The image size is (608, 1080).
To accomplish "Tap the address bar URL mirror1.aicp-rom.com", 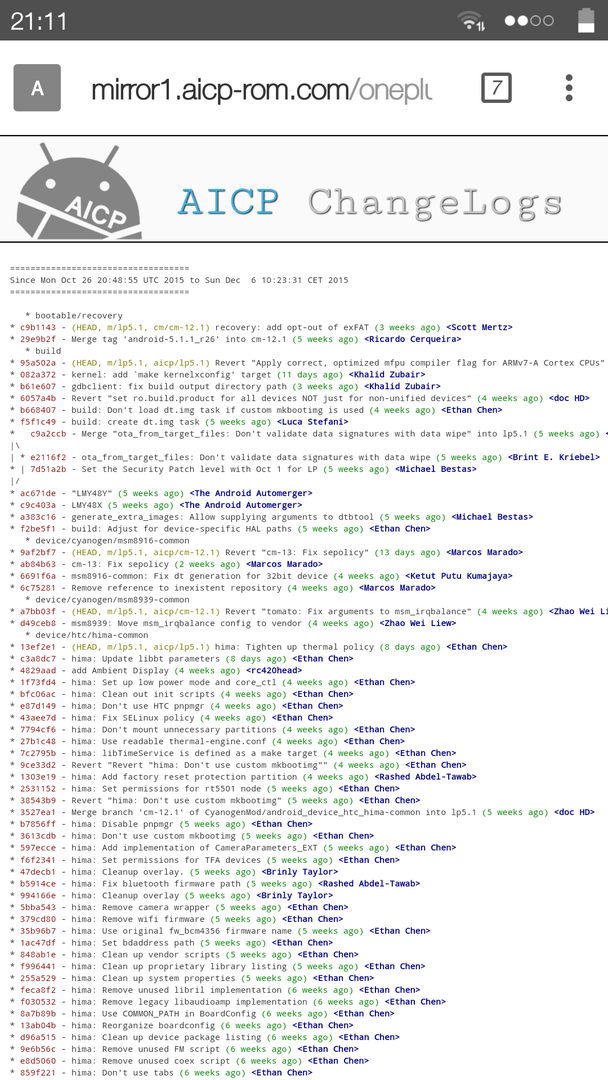I will click(262, 89).
